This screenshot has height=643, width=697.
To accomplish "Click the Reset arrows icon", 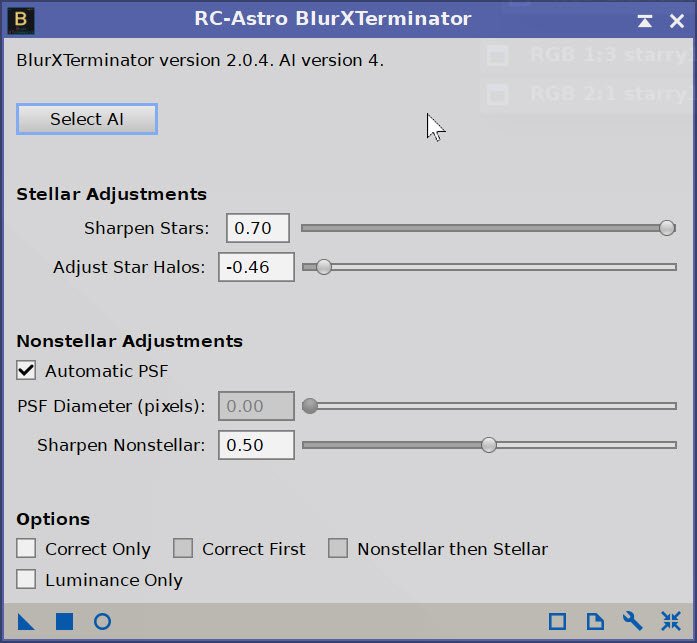I will 671,621.
